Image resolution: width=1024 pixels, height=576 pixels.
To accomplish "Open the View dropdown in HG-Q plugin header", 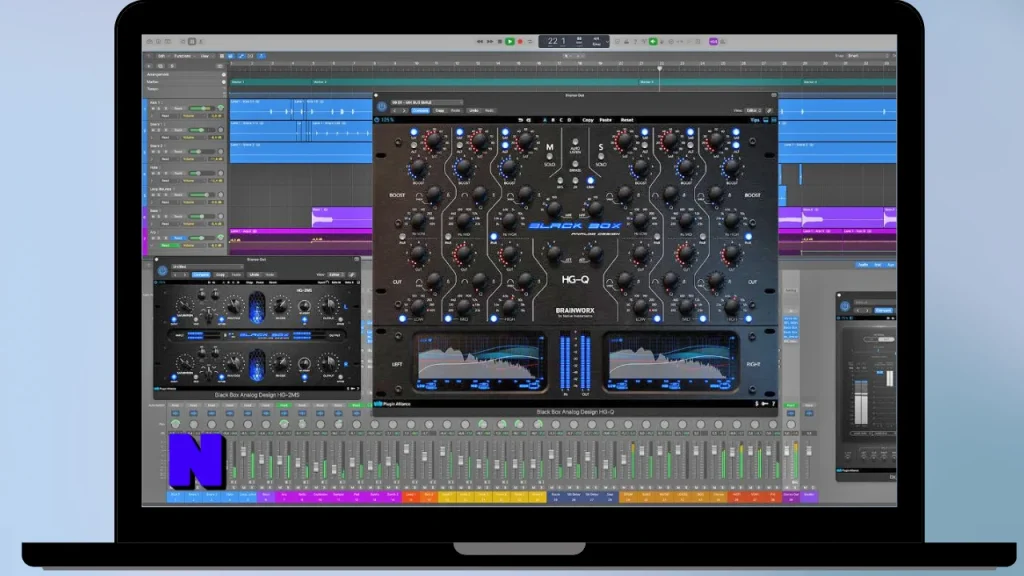I will [753, 111].
